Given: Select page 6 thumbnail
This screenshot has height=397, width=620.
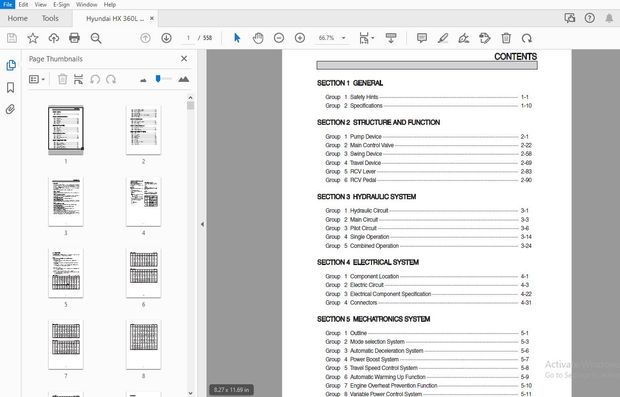Looking at the screenshot, I should [x=143, y=273].
